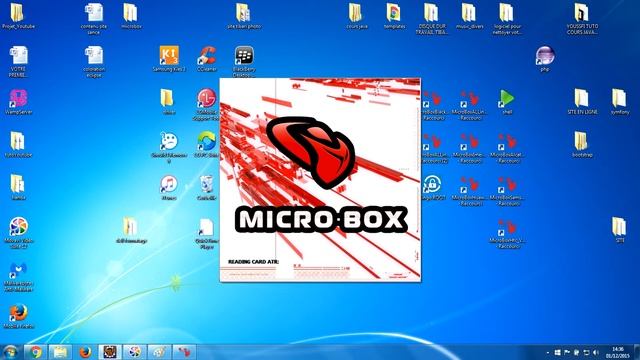The image size is (640, 360).
Task: Launch Mozilla Firefox desktop shortcut
Action: 18,316
